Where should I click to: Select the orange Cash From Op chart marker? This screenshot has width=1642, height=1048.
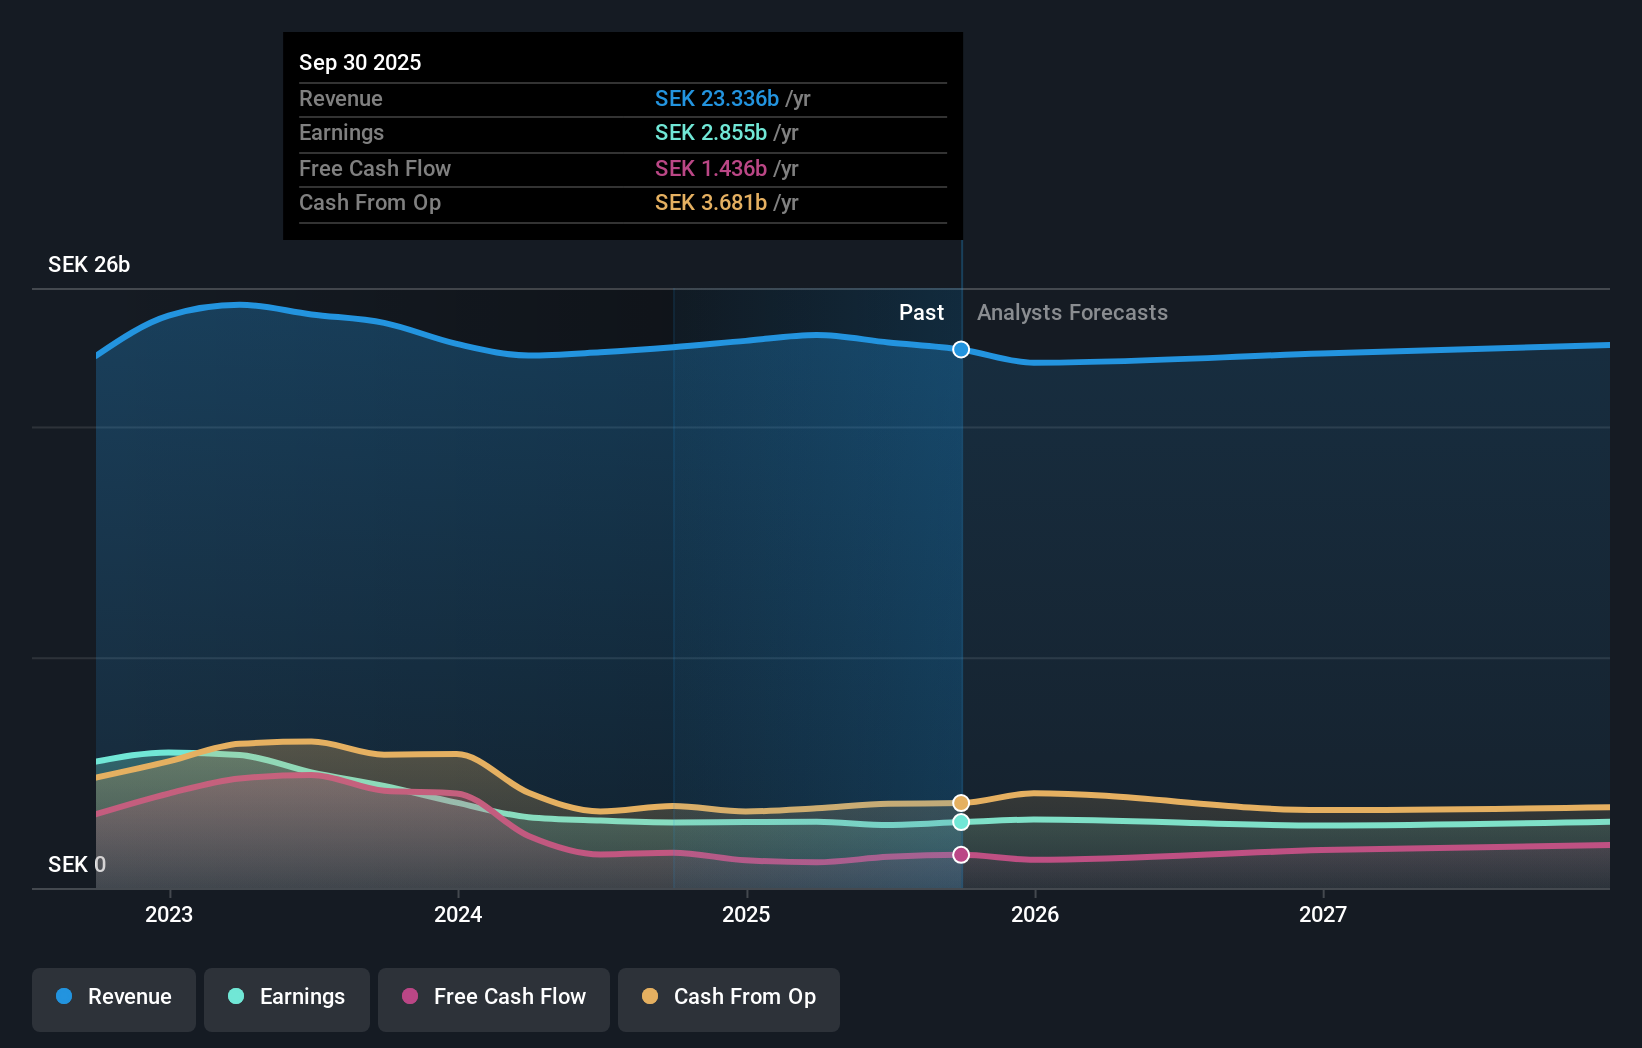tap(960, 802)
